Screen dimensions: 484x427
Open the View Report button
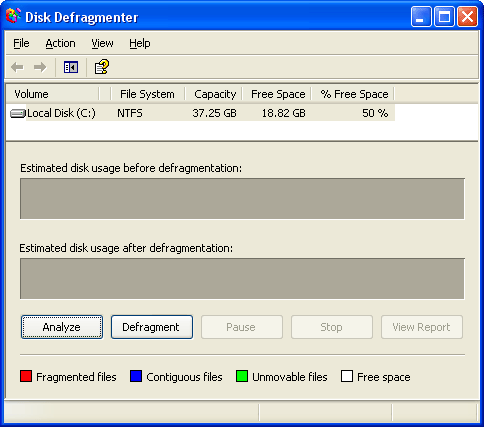pyautogui.click(x=422, y=327)
